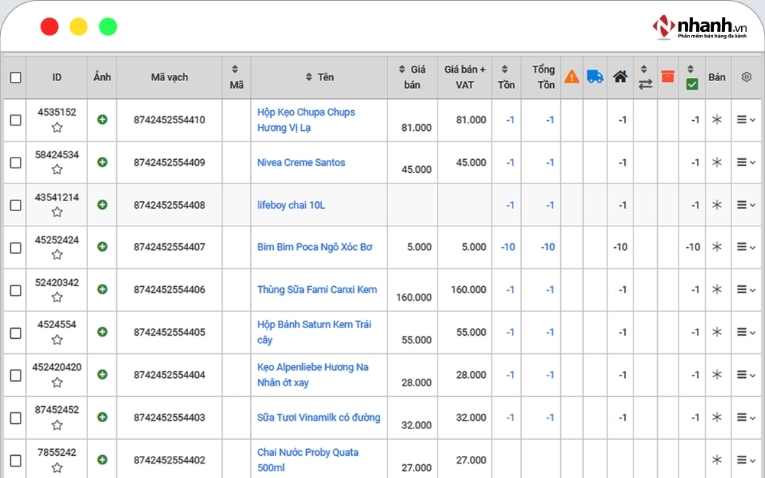Check the box for product 58424534
Image resolution: width=765 pixels, height=478 pixels.
click(x=16, y=162)
